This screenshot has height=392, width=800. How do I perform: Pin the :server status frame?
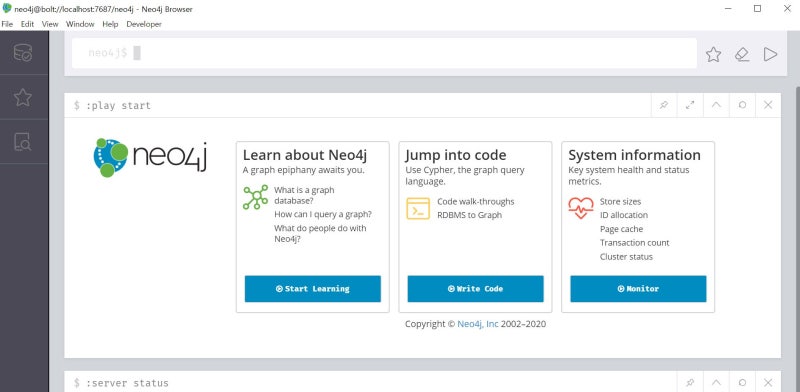point(690,382)
